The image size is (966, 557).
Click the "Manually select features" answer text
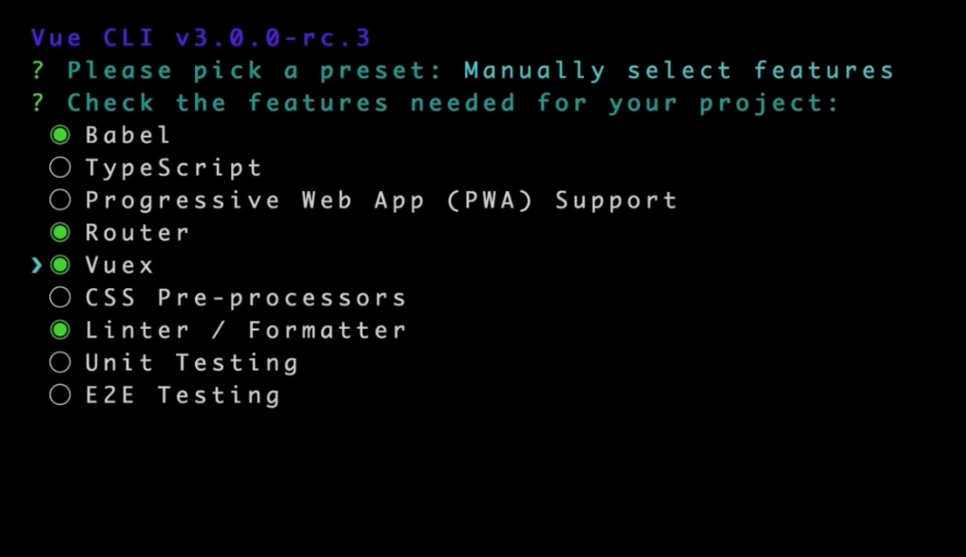coord(679,71)
